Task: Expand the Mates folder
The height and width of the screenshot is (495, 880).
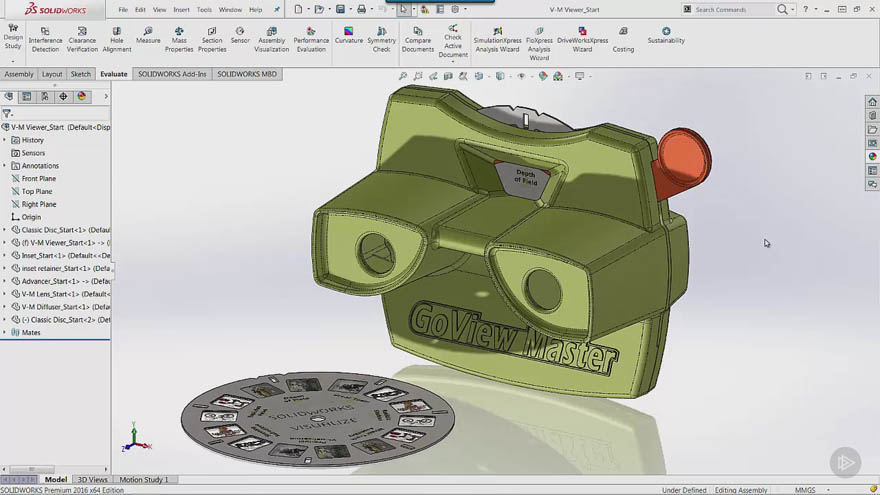Action: [x=4, y=332]
